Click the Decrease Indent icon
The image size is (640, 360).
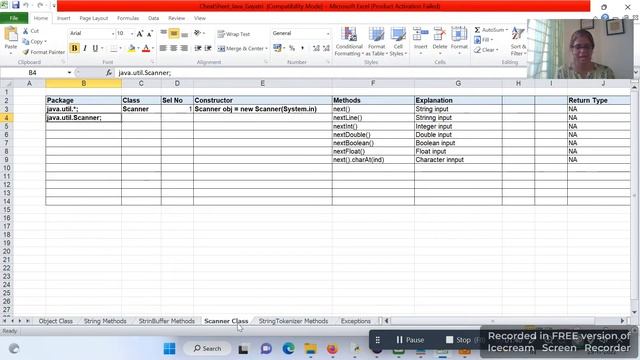(198, 48)
